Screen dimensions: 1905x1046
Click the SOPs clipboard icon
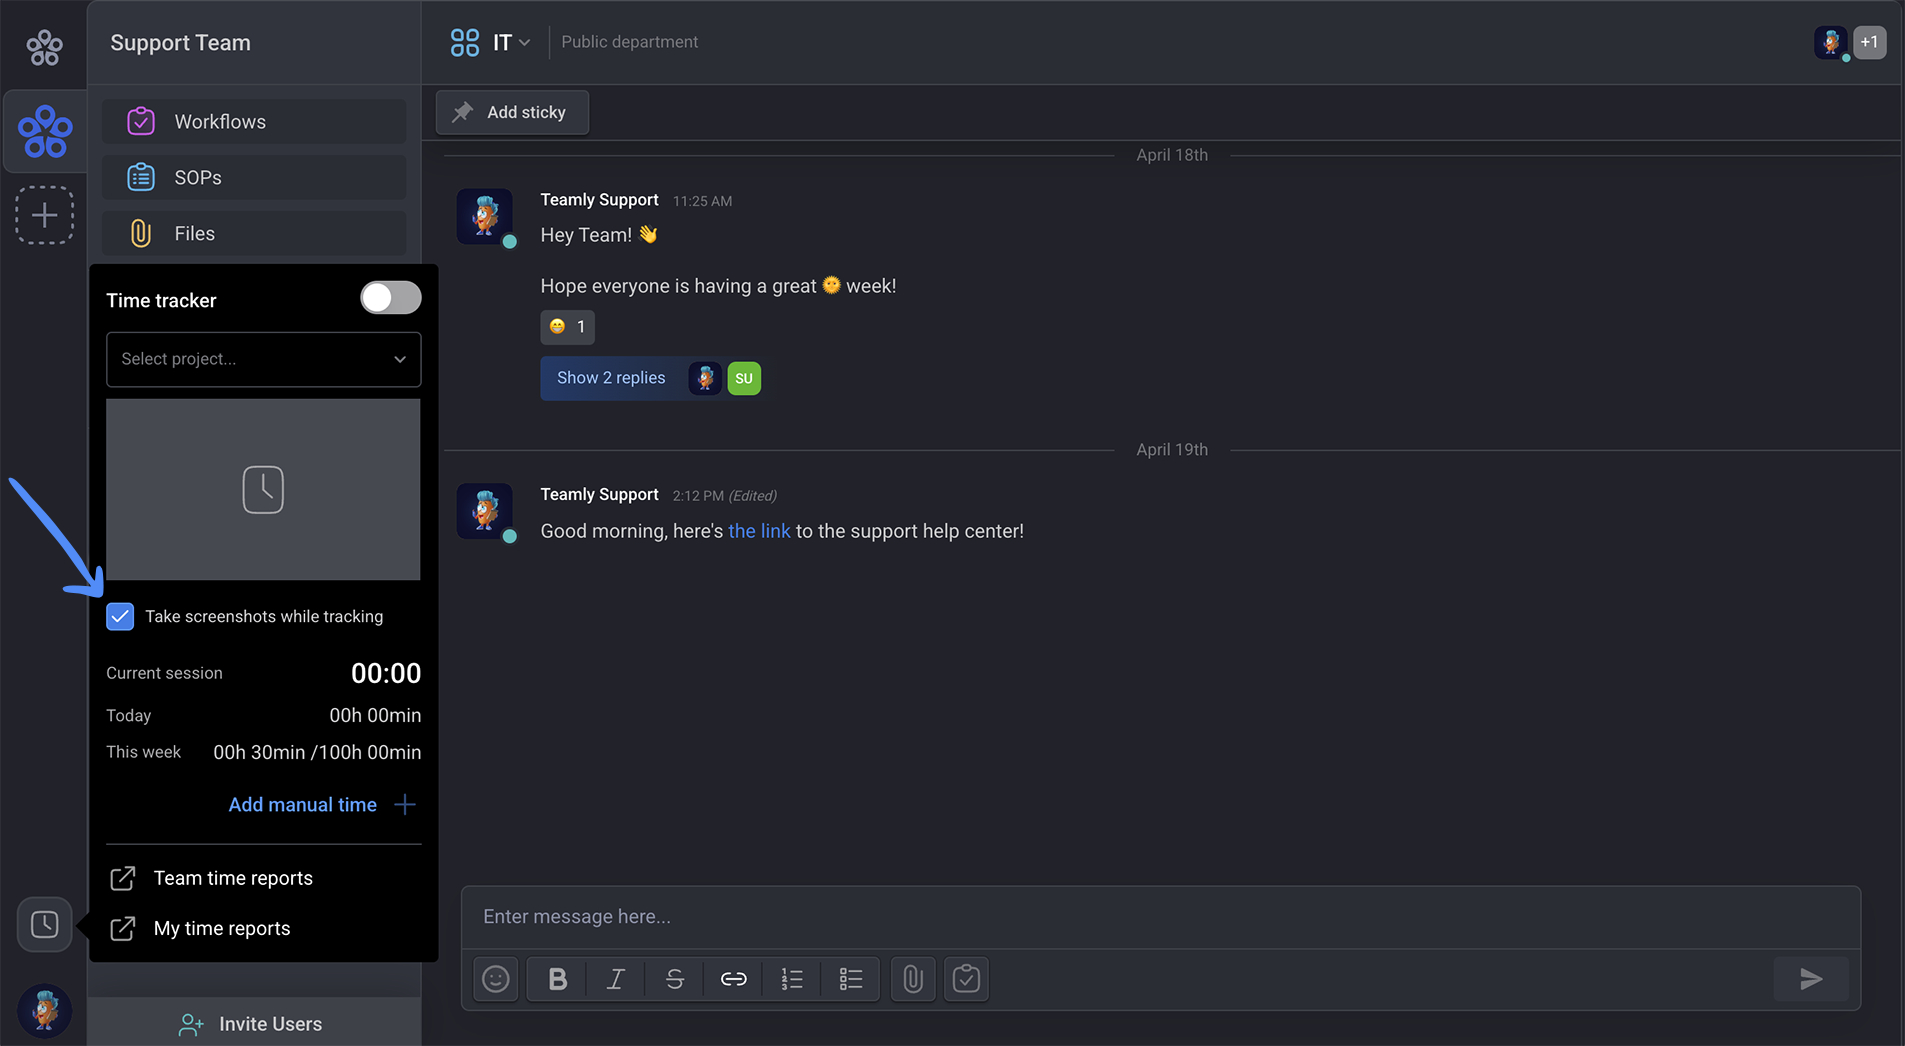coord(141,177)
